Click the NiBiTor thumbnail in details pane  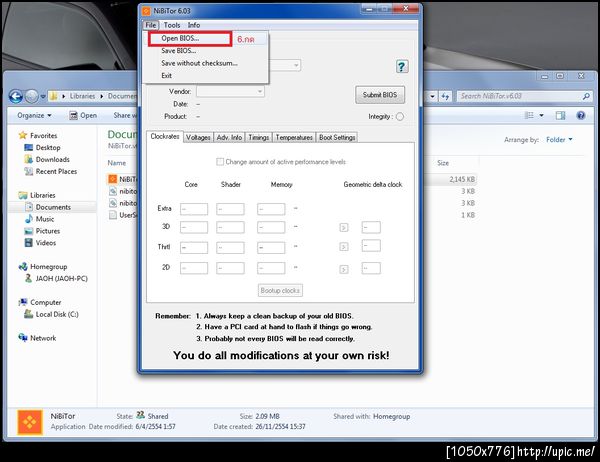point(30,422)
